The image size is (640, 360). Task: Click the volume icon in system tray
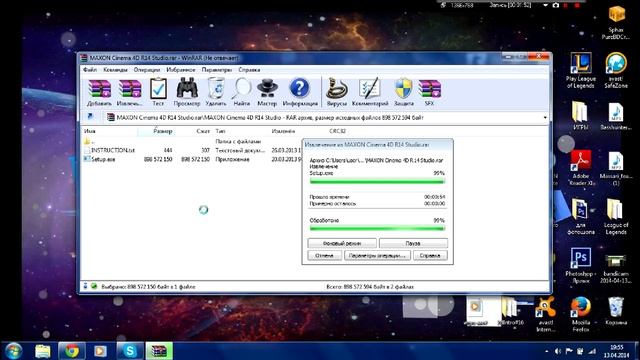558,351
